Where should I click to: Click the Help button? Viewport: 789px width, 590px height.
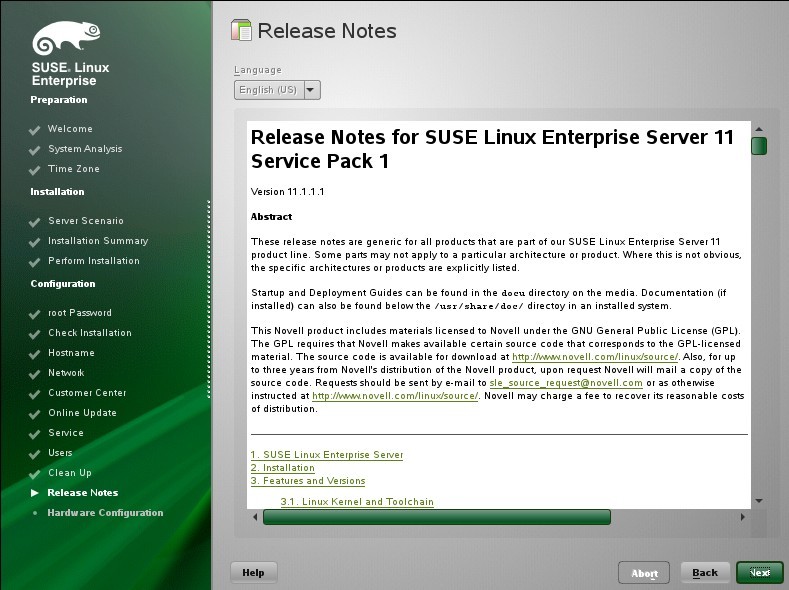pos(253,572)
